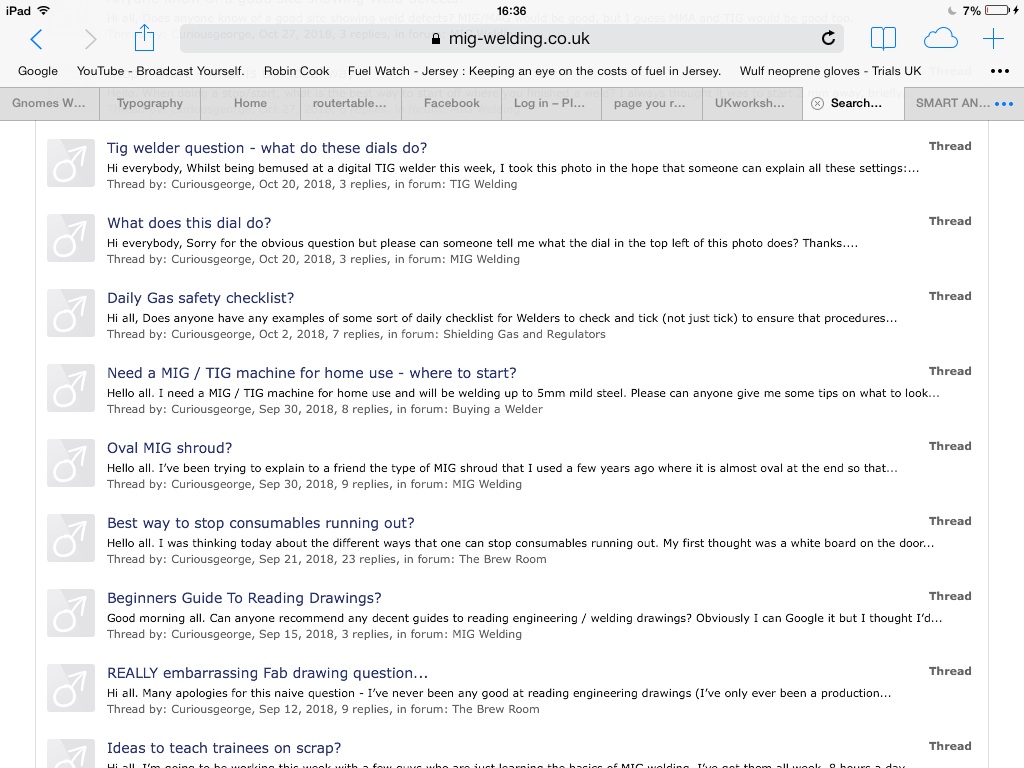This screenshot has height=768, width=1024.
Task: Tap Curiousgeorge in Tig welder thread byline
Action: (212, 185)
